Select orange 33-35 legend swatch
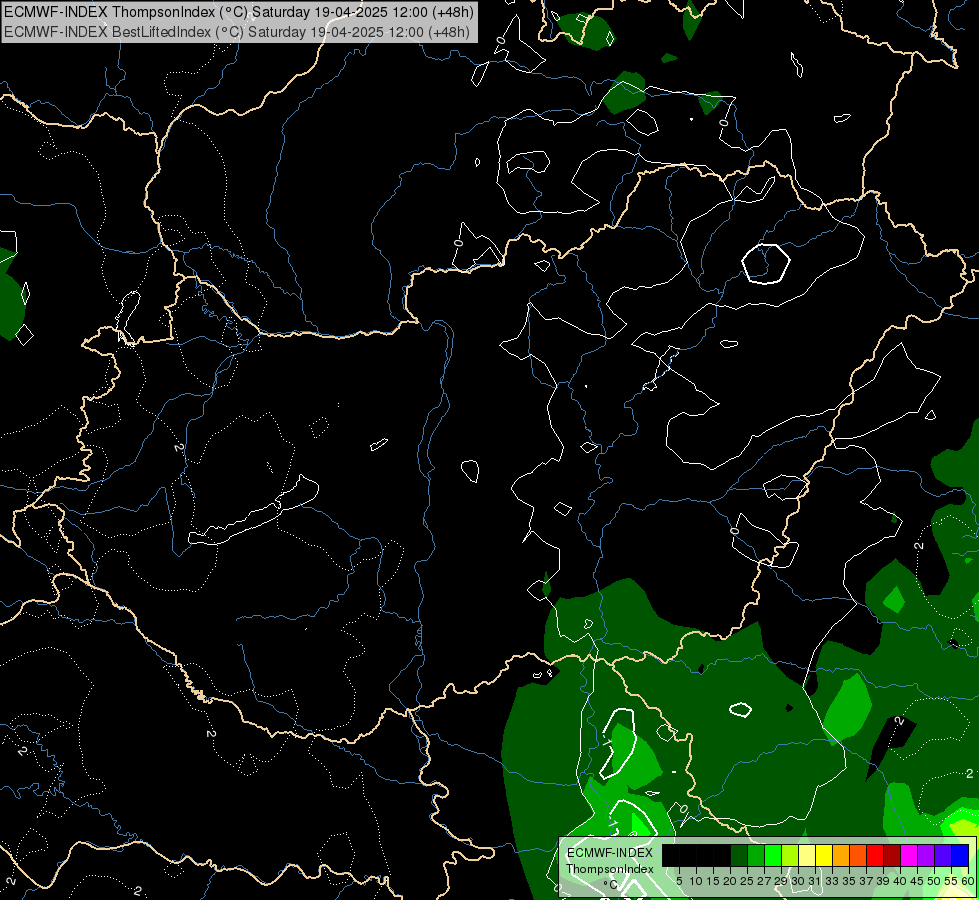The width and height of the screenshot is (979, 900). point(841,855)
